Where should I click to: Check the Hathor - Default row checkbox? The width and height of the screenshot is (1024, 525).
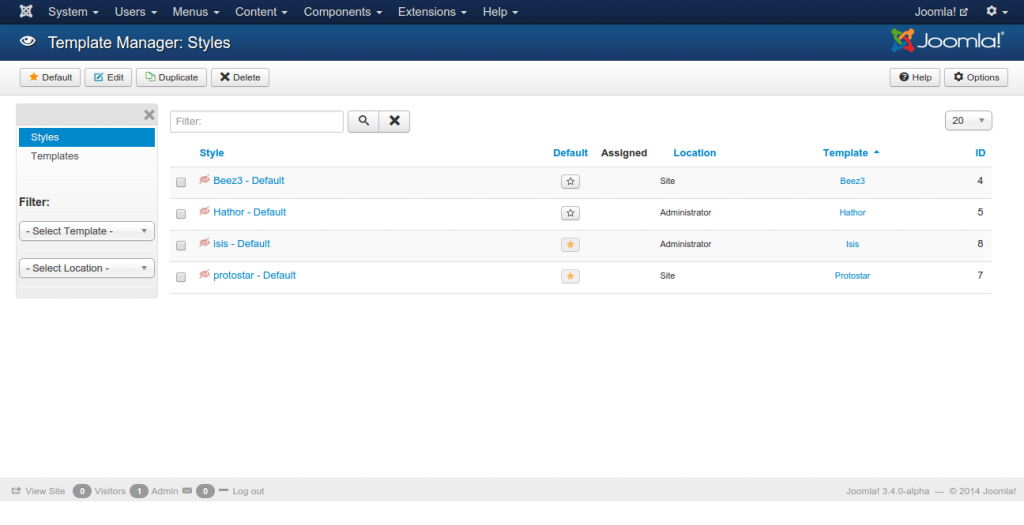click(181, 214)
